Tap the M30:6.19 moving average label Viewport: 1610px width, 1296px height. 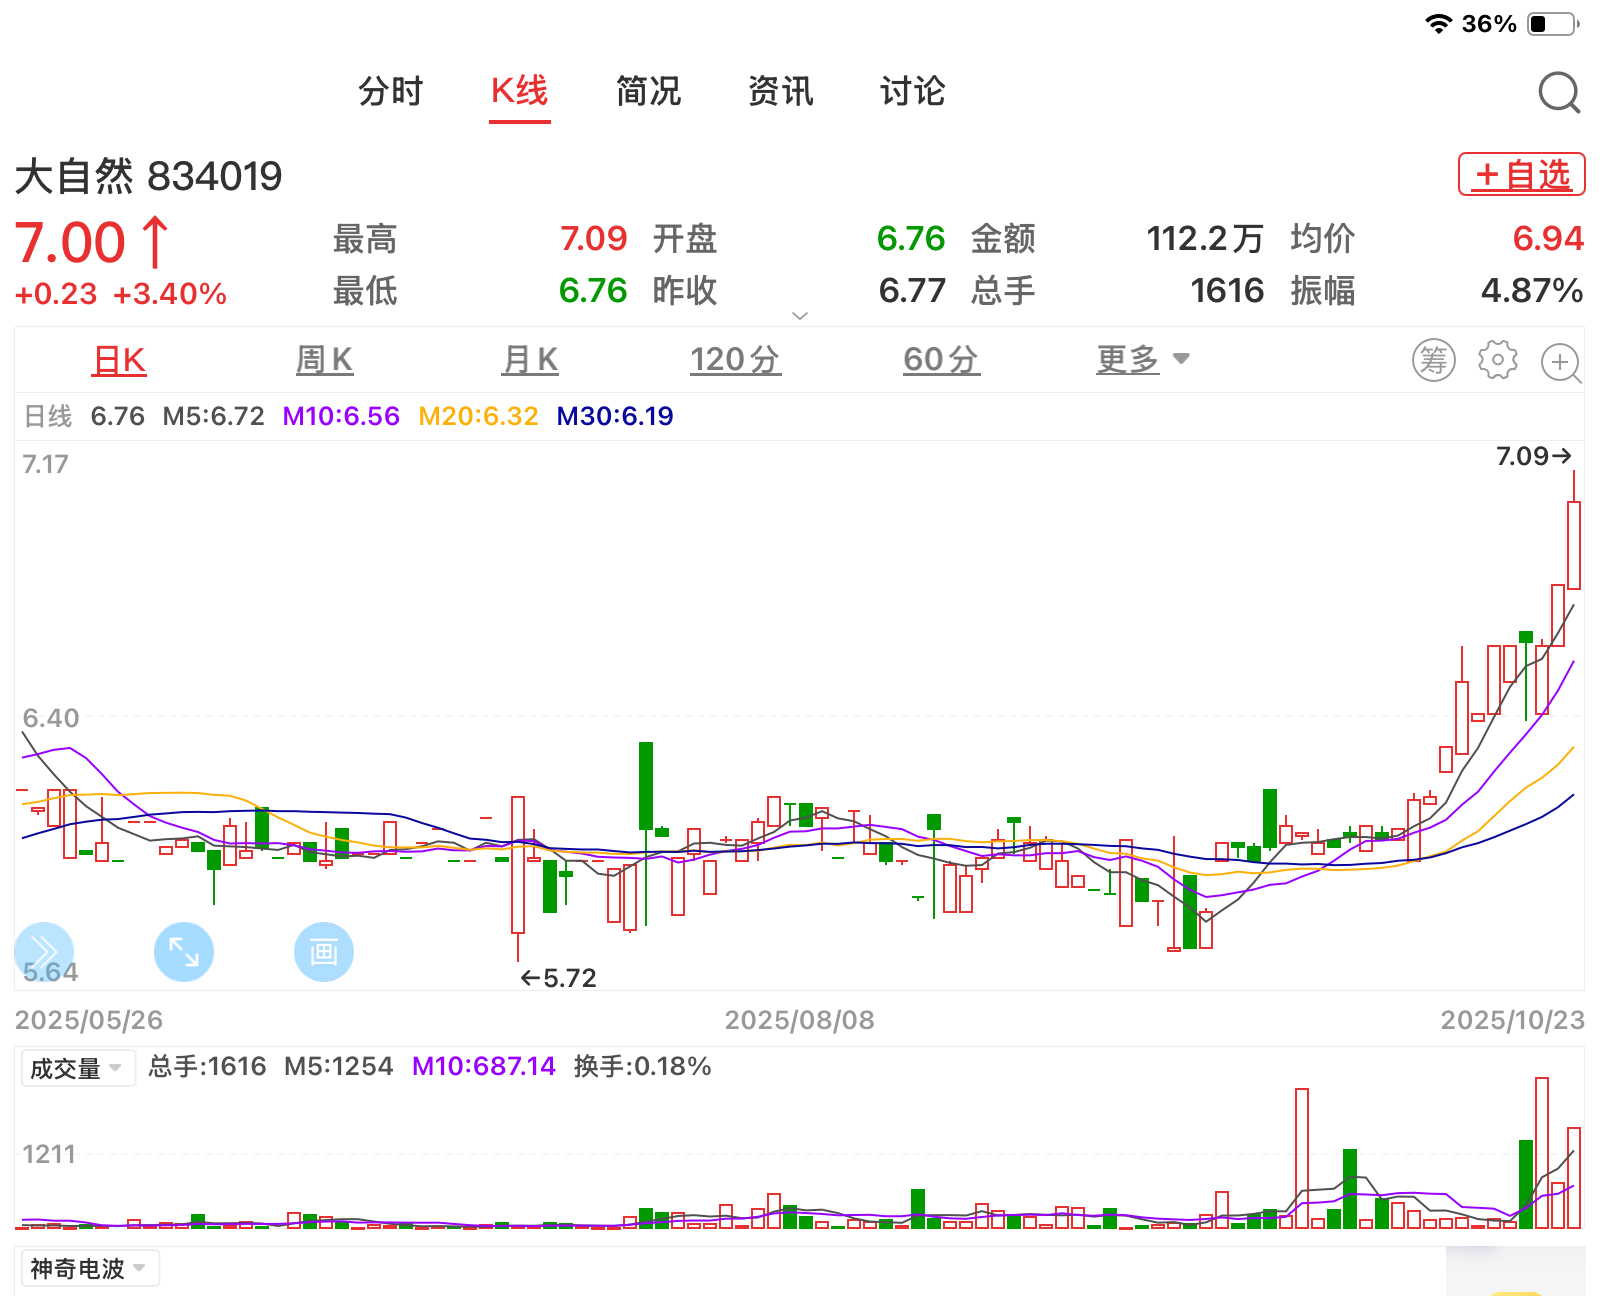[x=615, y=416]
